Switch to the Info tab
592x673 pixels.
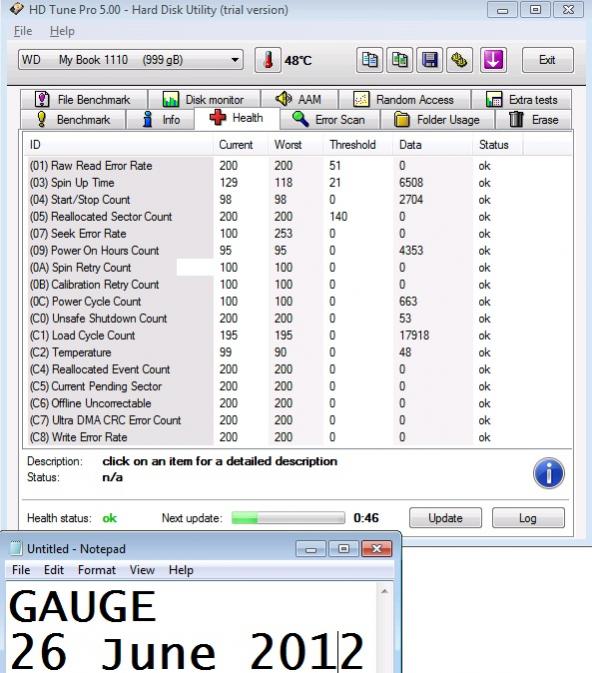click(161, 119)
